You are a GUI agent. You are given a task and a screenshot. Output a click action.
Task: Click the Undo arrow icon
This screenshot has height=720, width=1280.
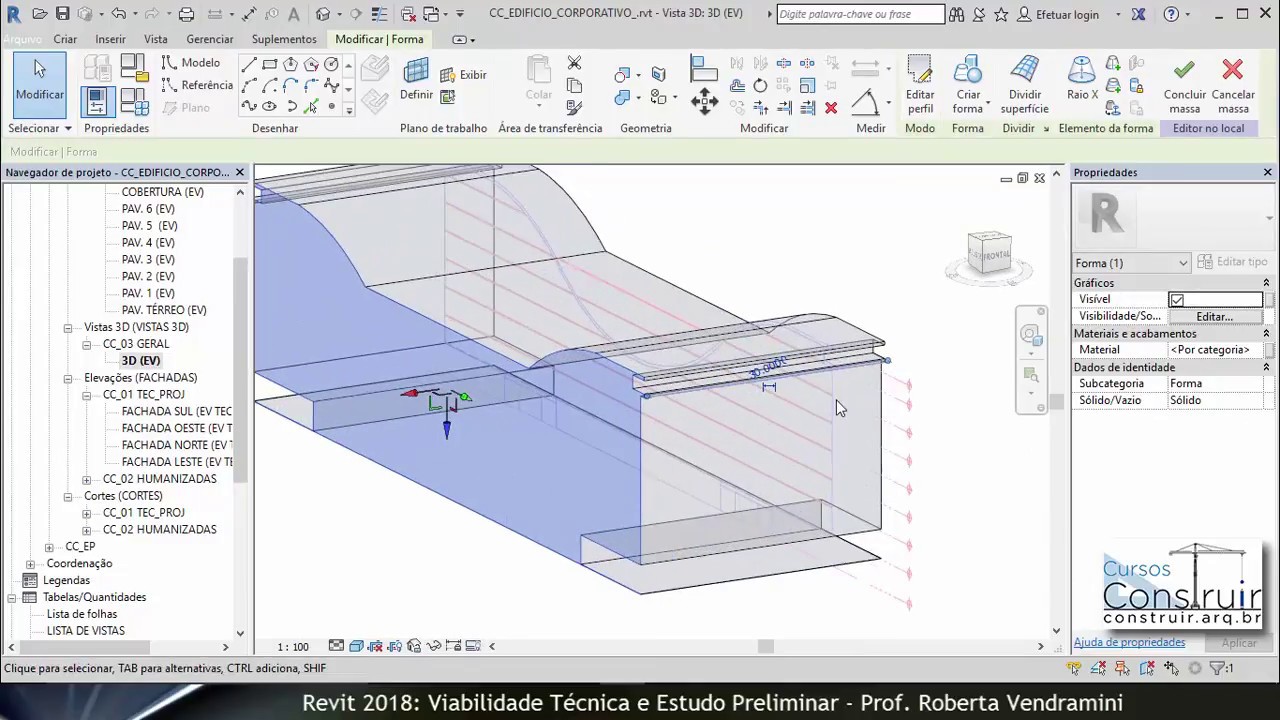click(118, 14)
